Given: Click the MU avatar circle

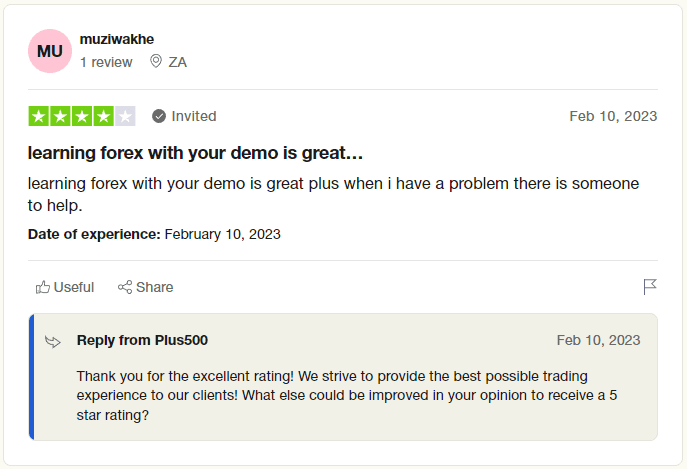Looking at the screenshot, I should tap(49, 52).
